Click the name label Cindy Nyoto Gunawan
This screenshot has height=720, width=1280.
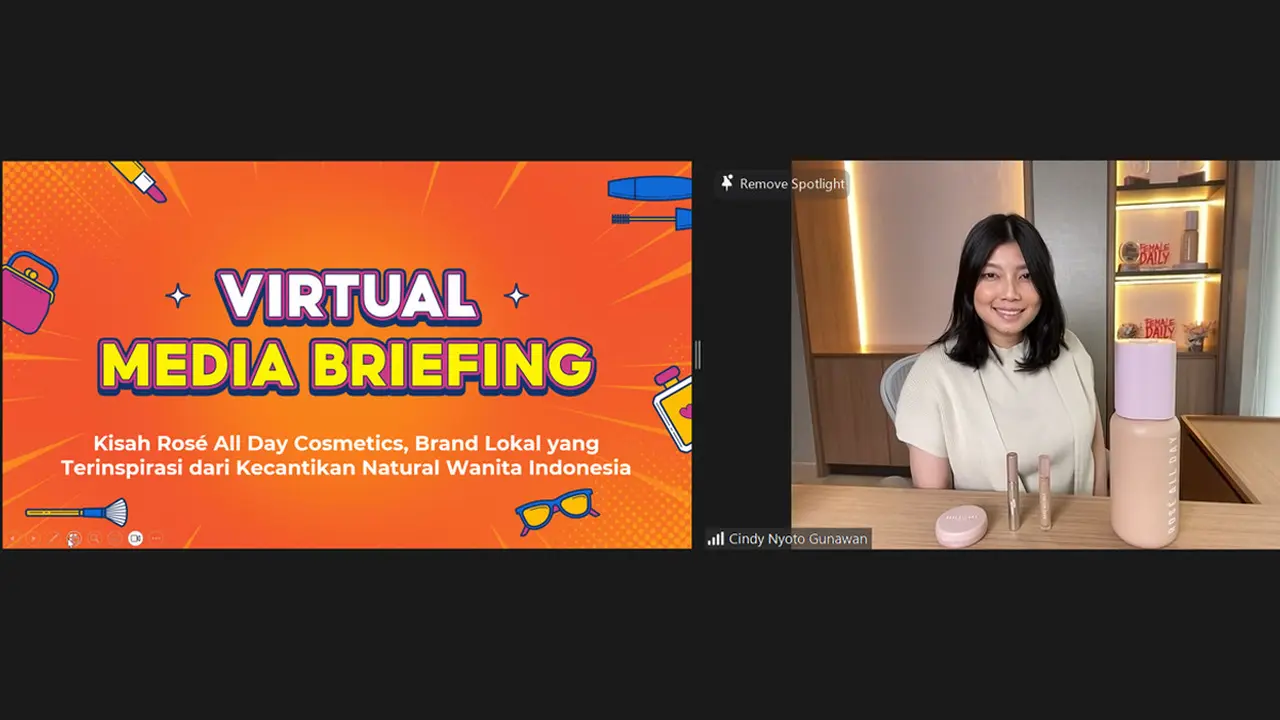click(x=798, y=539)
